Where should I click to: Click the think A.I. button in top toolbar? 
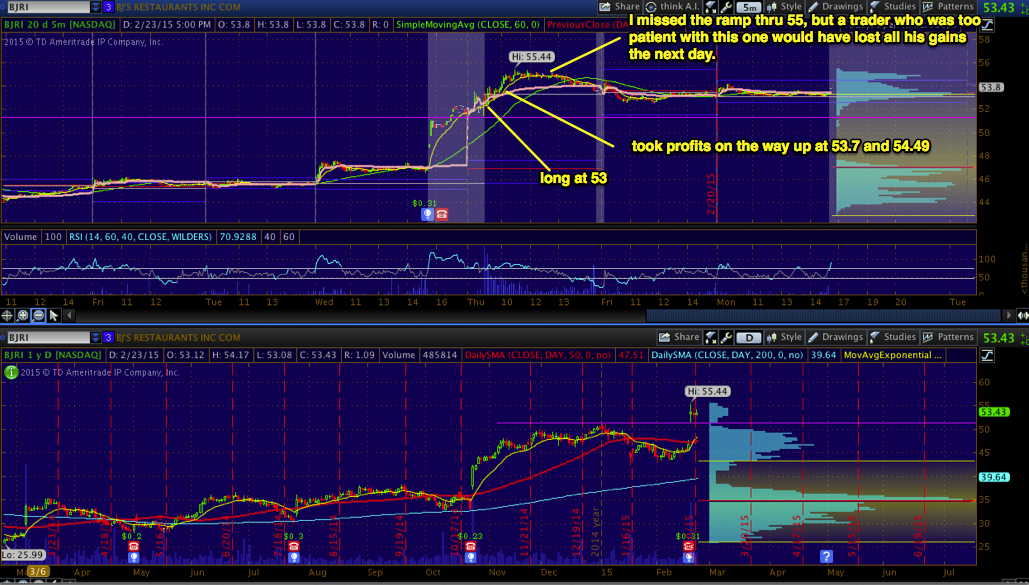point(676,6)
